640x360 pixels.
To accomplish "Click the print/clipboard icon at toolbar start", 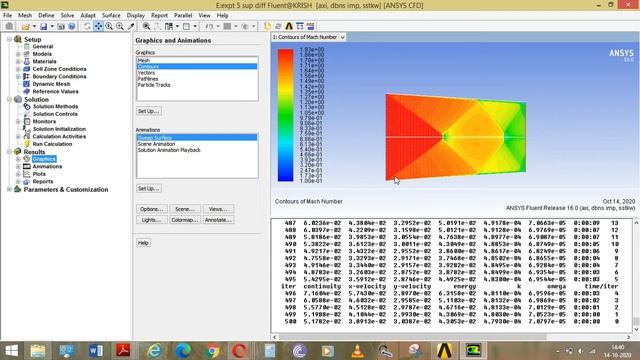I will [x=9, y=27].
